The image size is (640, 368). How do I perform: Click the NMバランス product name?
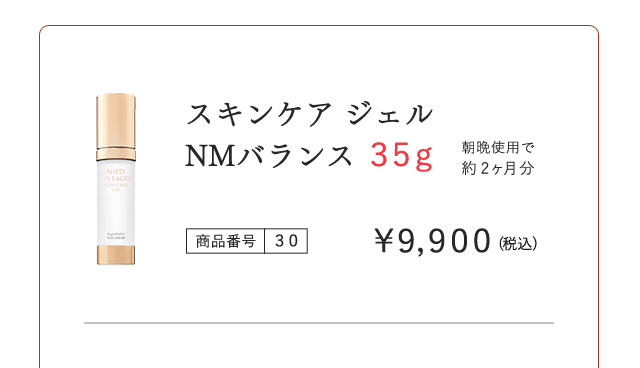pos(269,156)
